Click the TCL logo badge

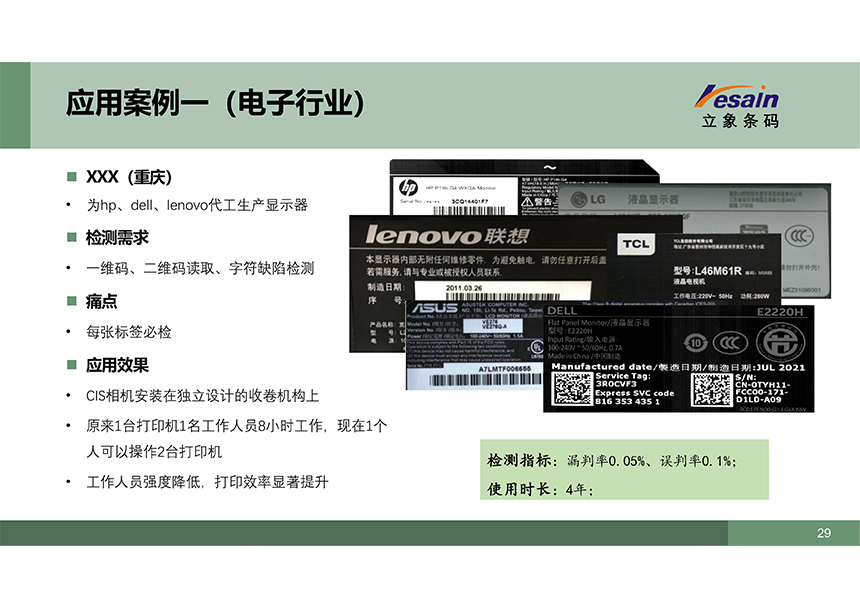click(x=636, y=244)
